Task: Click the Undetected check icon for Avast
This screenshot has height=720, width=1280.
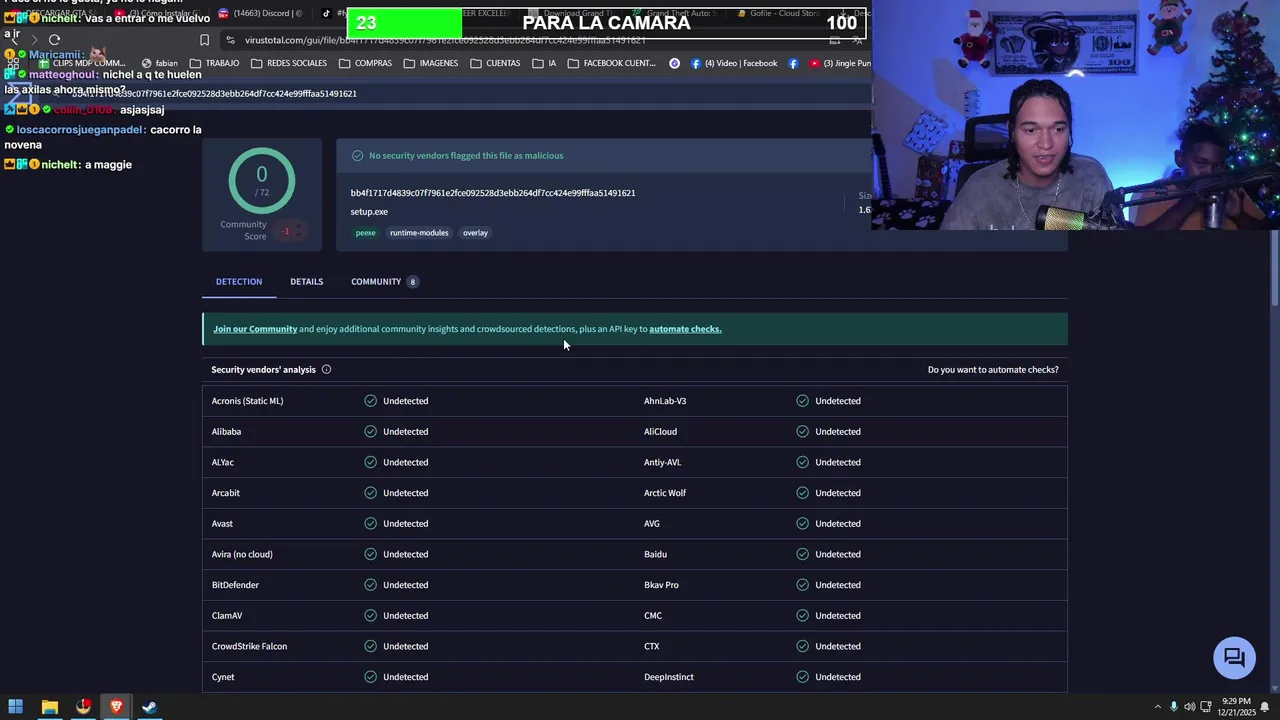Action: 370,524
